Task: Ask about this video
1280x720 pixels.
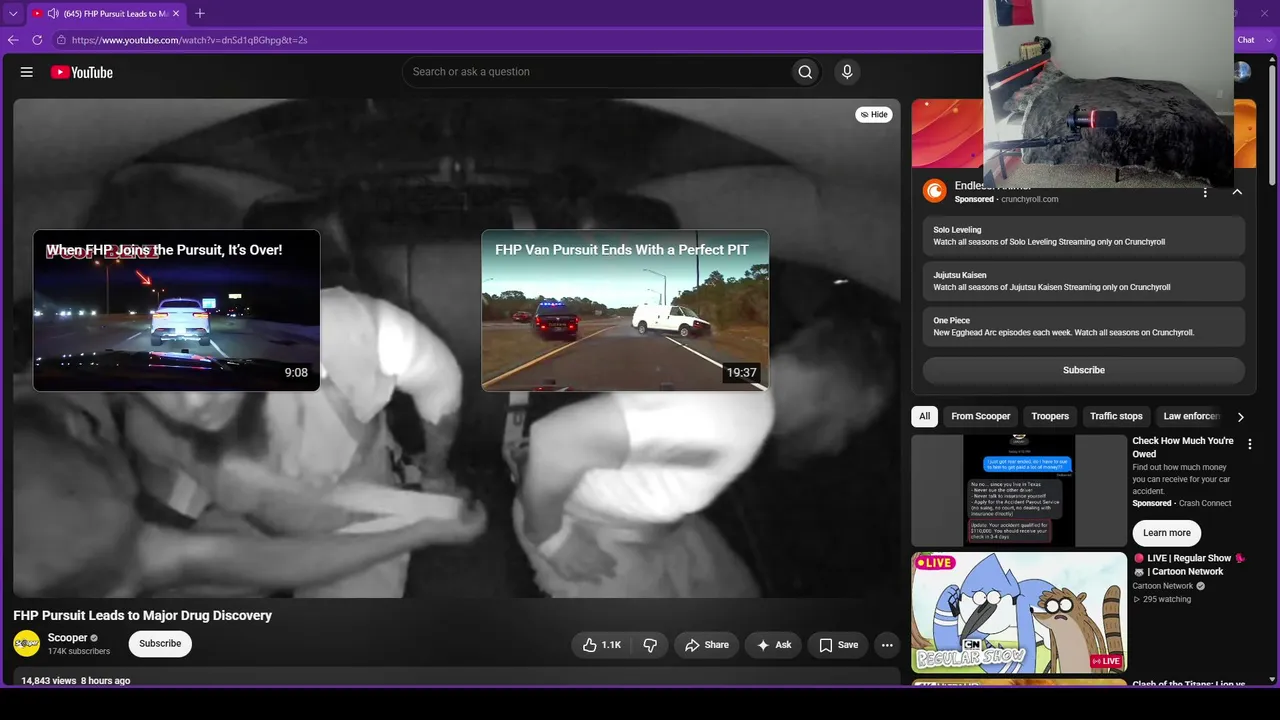Action: coord(774,645)
